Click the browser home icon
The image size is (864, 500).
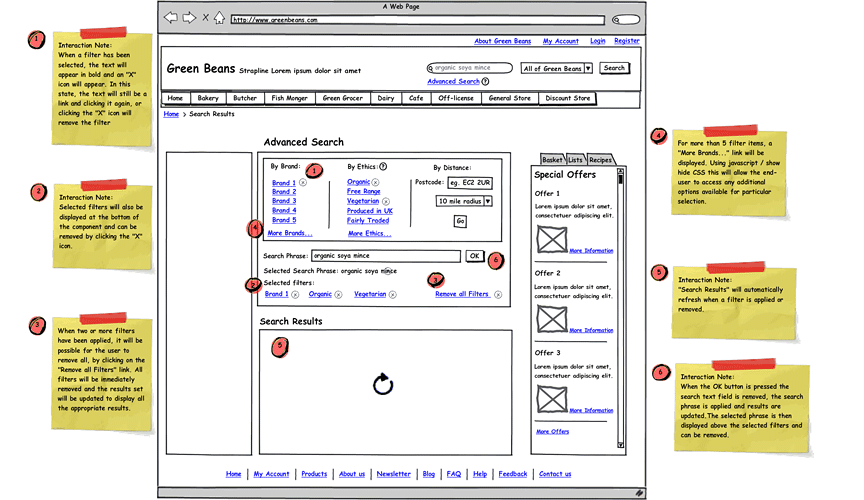coord(219,18)
